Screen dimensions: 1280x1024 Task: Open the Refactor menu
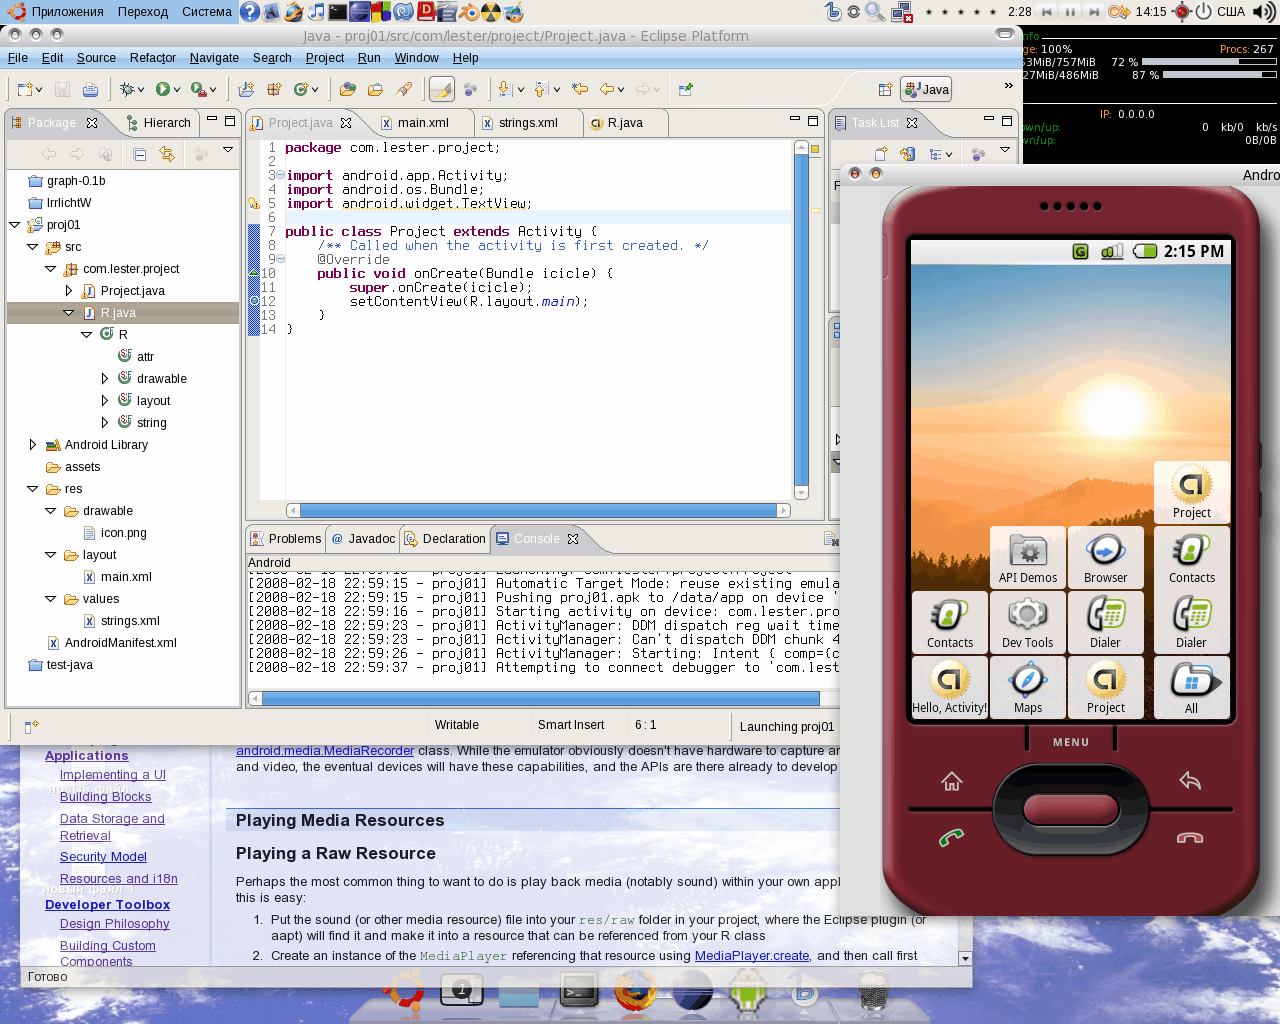[x=153, y=58]
